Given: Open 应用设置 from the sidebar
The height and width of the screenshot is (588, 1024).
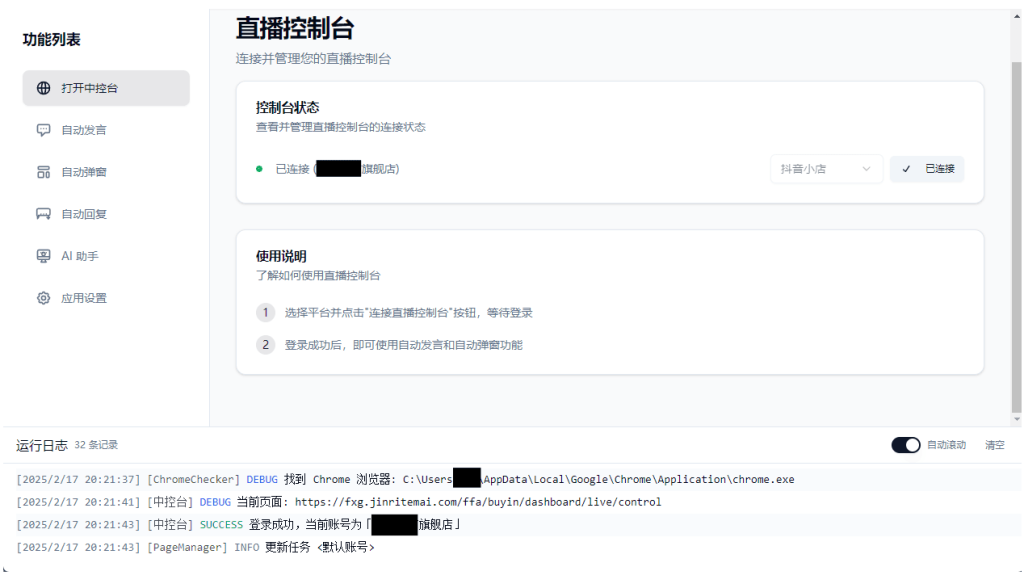Looking at the screenshot, I should (x=106, y=298).
